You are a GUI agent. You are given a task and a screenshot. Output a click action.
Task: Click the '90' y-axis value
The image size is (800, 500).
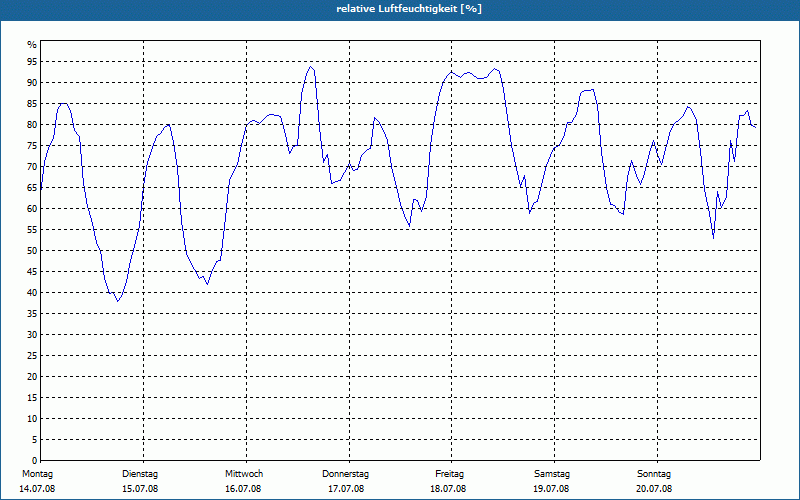click(x=32, y=83)
